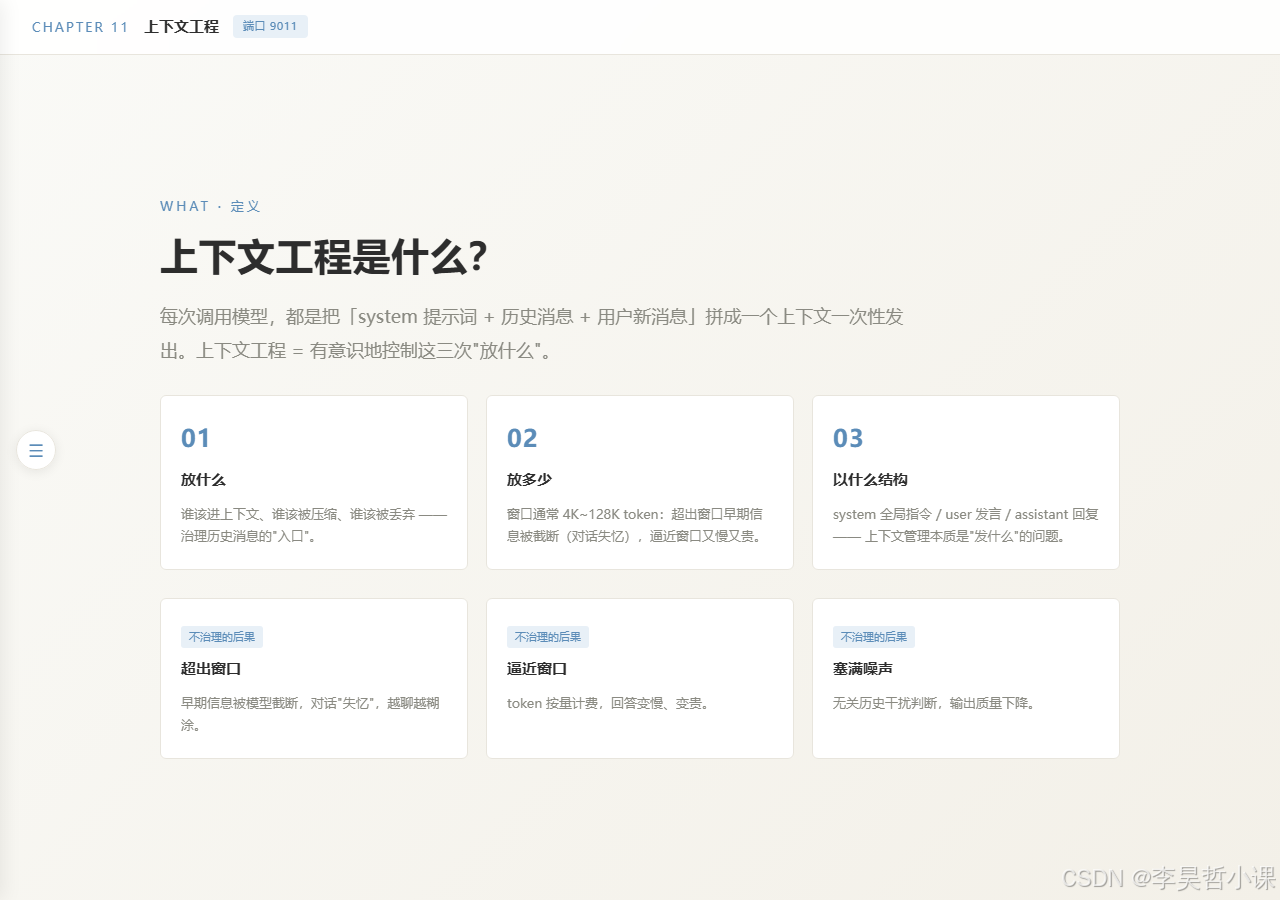
Task: Select the 逼近窗口 card title
Action: click(x=537, y=669)
